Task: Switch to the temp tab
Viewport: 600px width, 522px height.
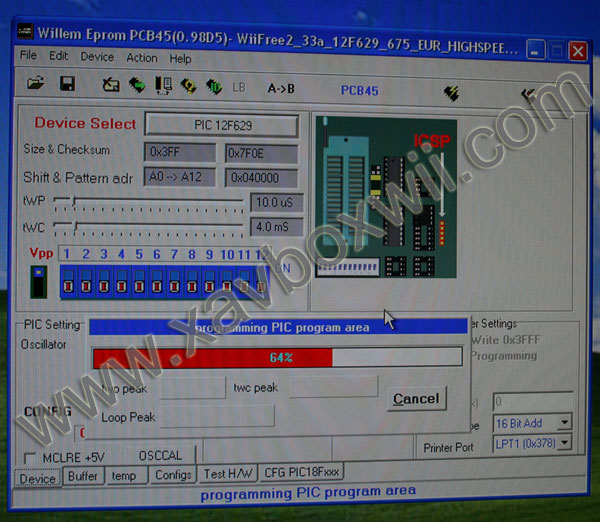Action: click(x=126, y=475)
